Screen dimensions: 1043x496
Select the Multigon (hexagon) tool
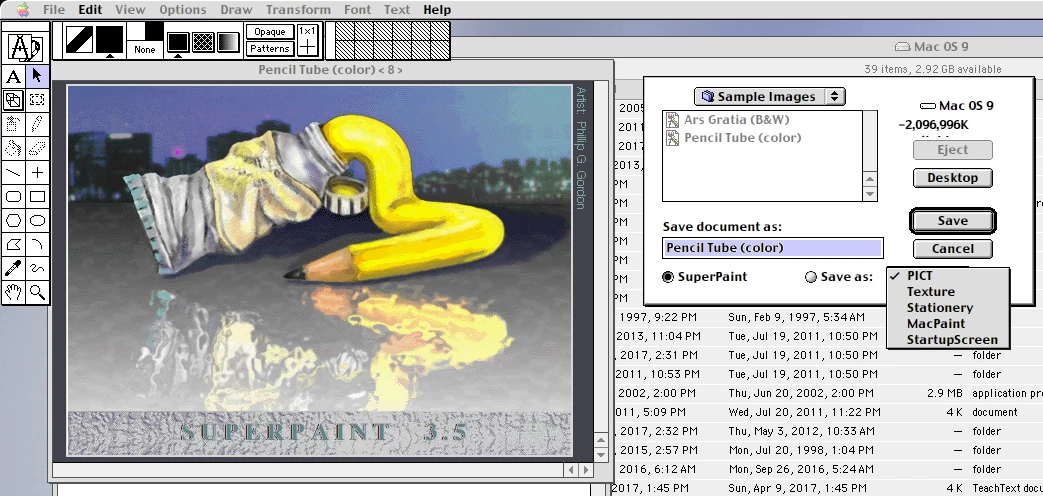pyautogui.click(x=13, y=220)
